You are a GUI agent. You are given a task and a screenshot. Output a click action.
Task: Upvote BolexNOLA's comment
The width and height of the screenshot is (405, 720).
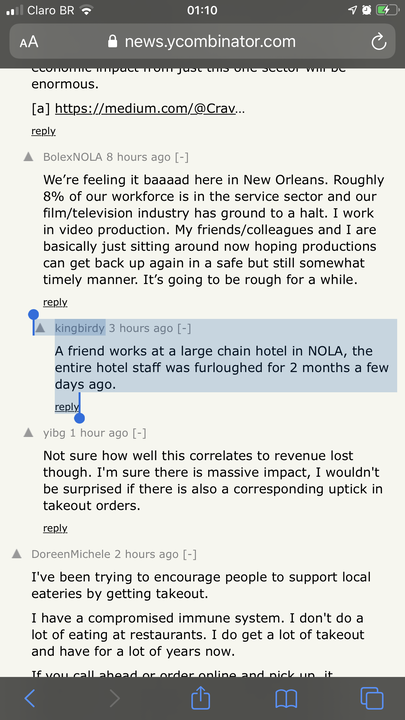point(28,157)
